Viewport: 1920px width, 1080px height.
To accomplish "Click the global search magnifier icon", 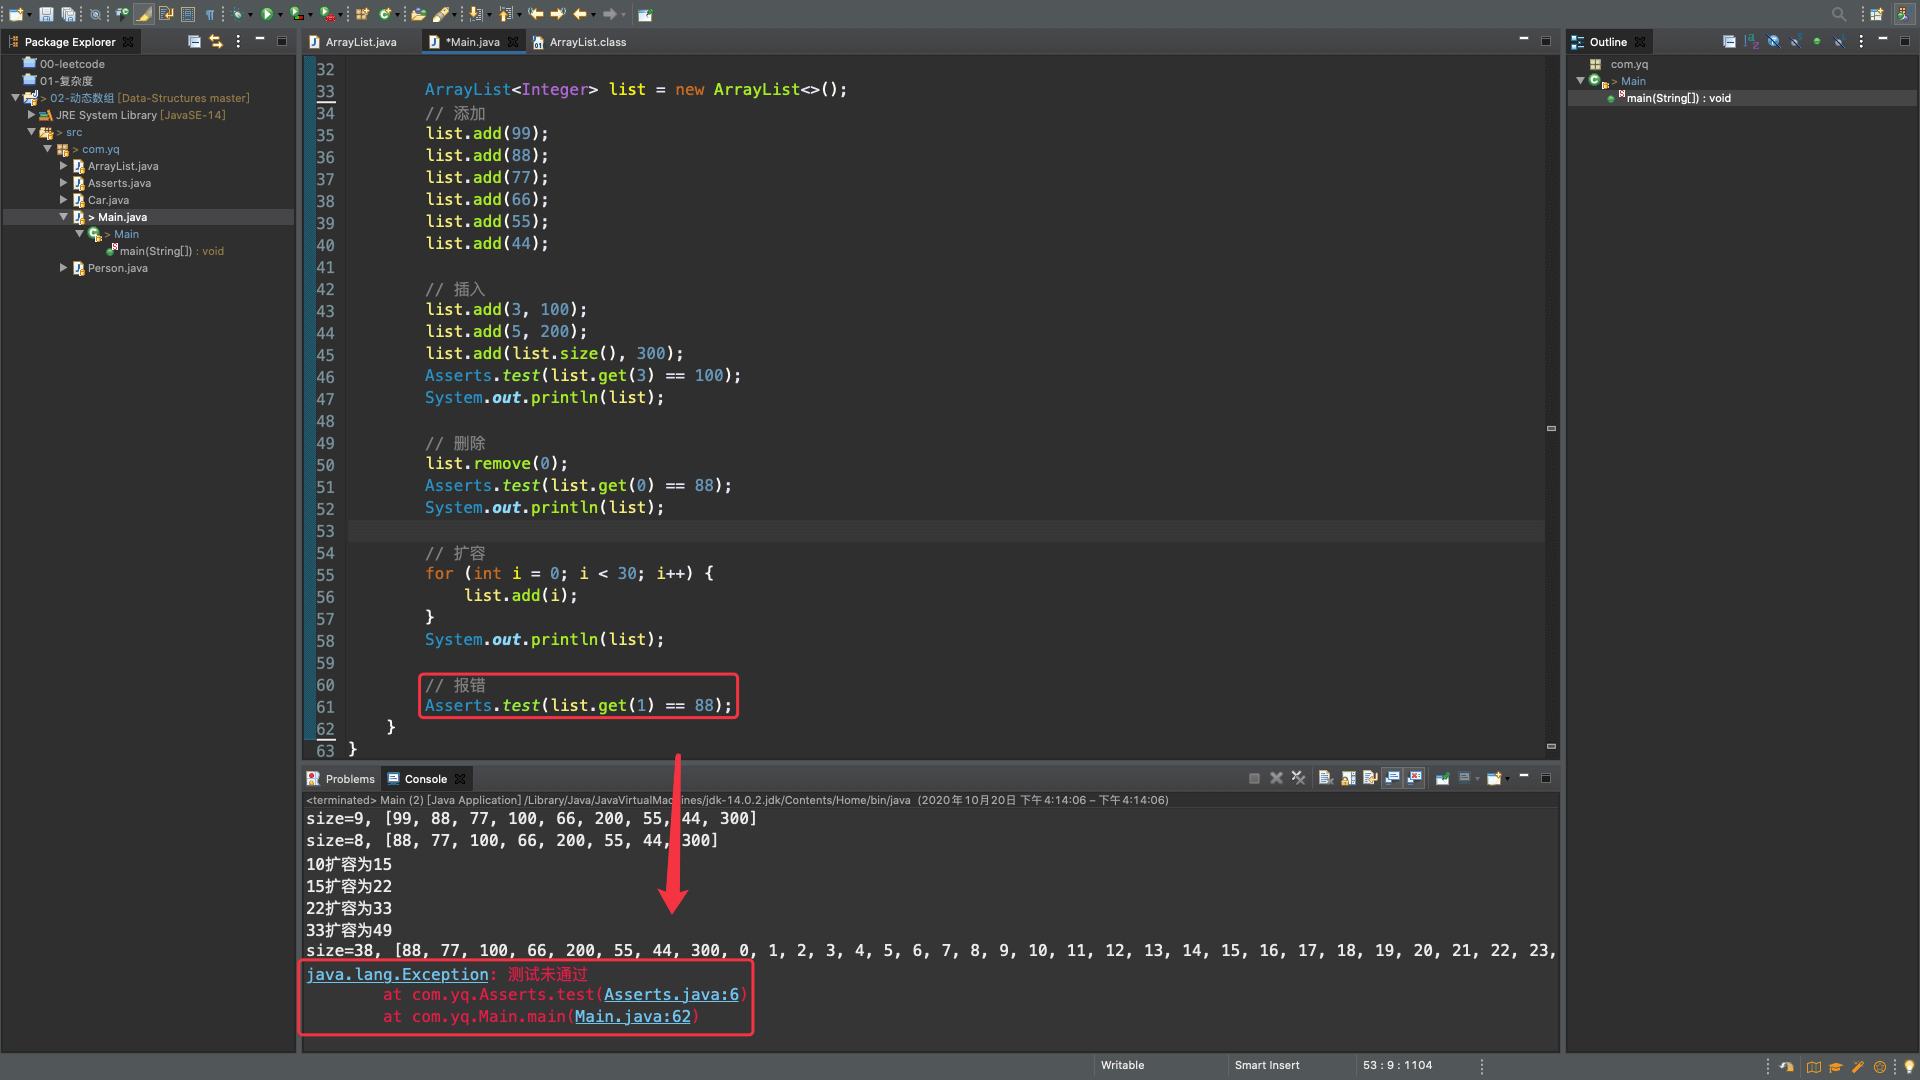I will (1839, 14).
